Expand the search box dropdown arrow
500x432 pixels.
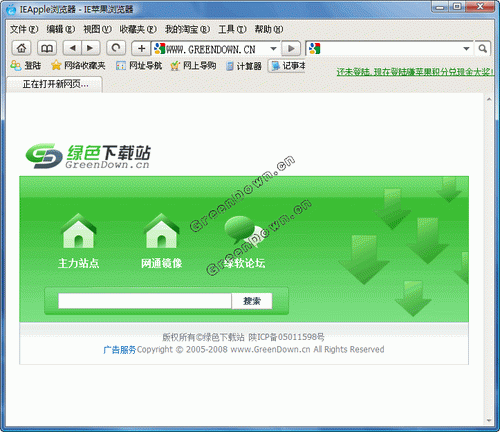tap(466, 49)
